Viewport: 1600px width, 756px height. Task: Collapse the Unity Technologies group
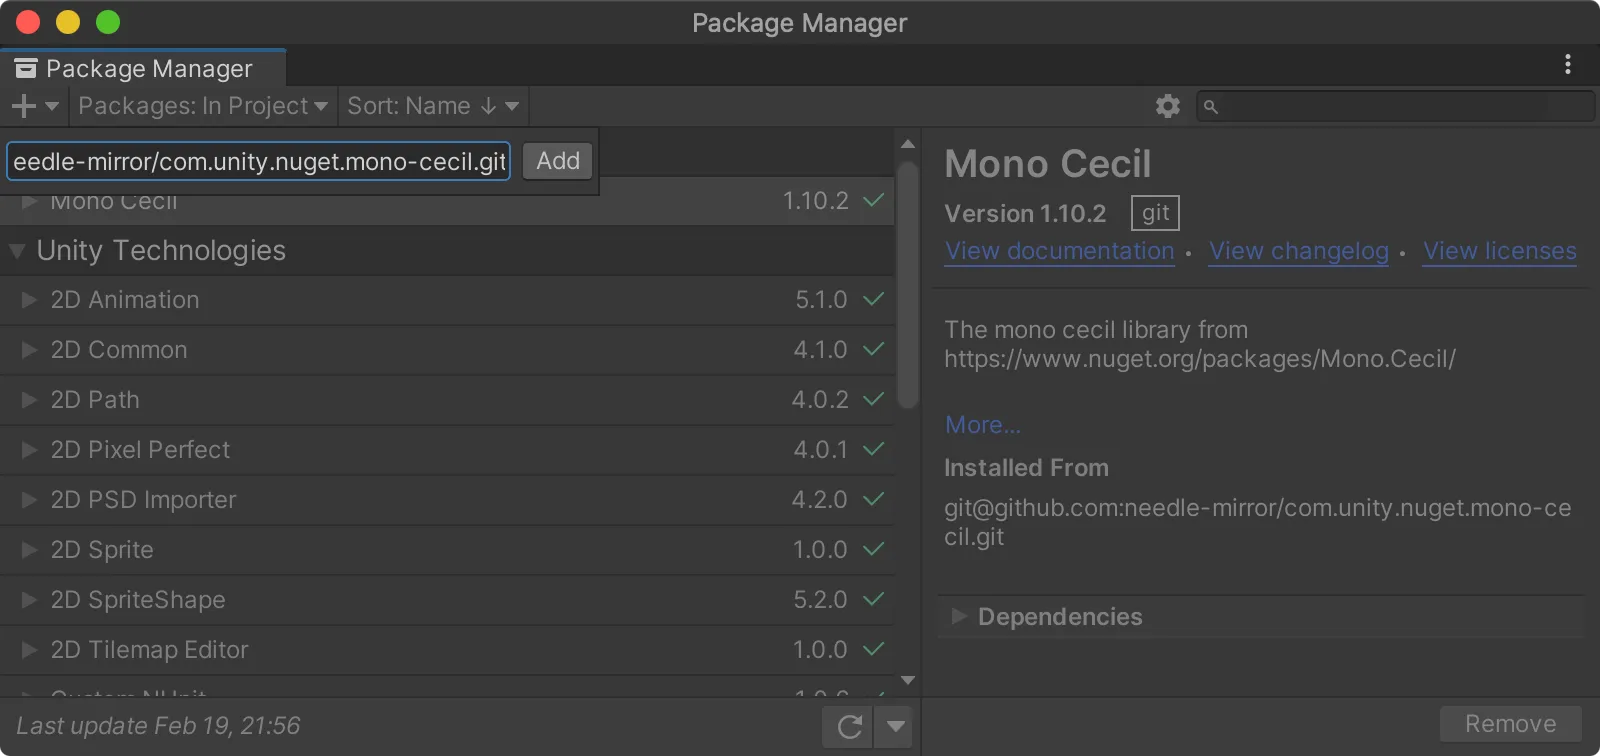pyautogui.click(x=17, y=251)
